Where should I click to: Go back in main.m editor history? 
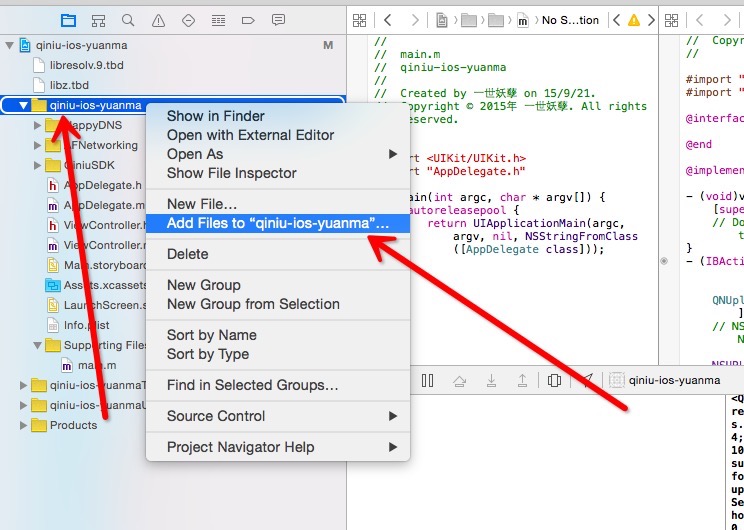(388, 20)
